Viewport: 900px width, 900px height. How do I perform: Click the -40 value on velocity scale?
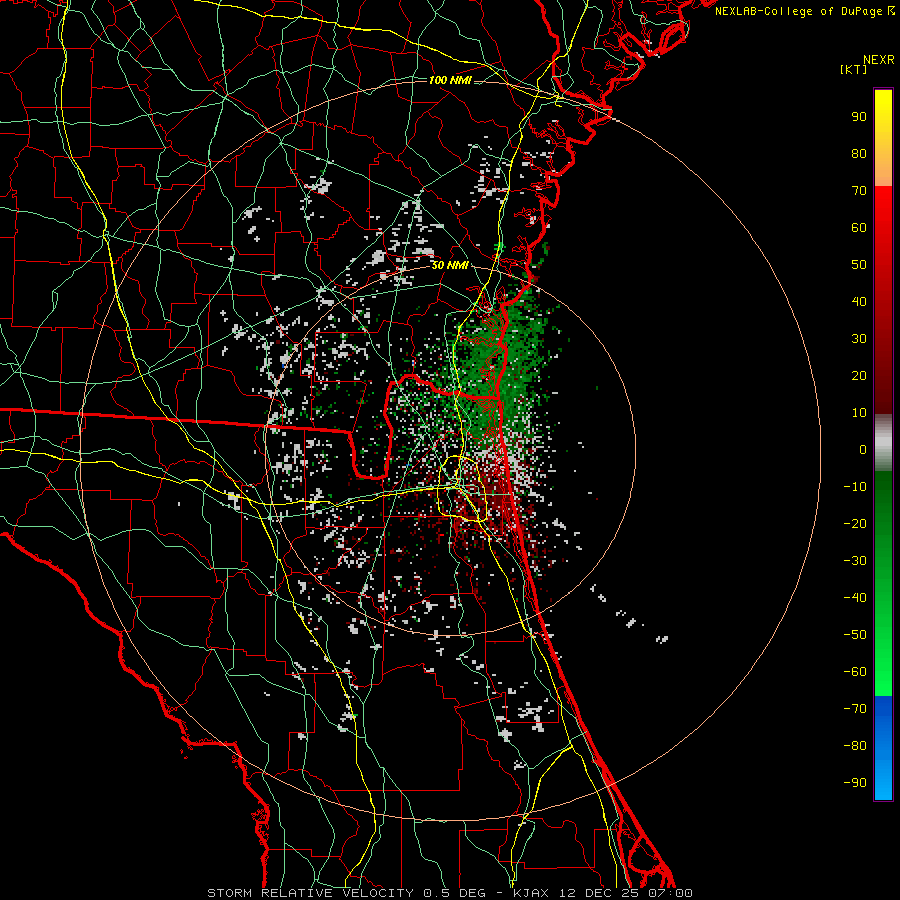(x=855, y=598)
